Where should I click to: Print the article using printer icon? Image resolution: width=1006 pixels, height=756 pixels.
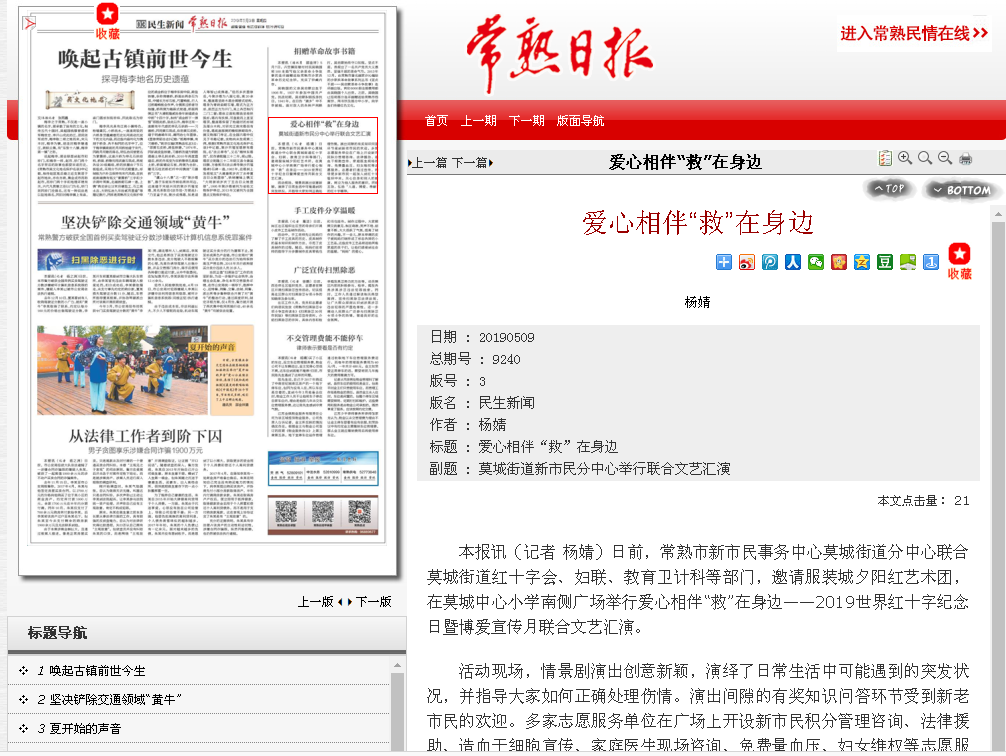[x=965, y=159]
